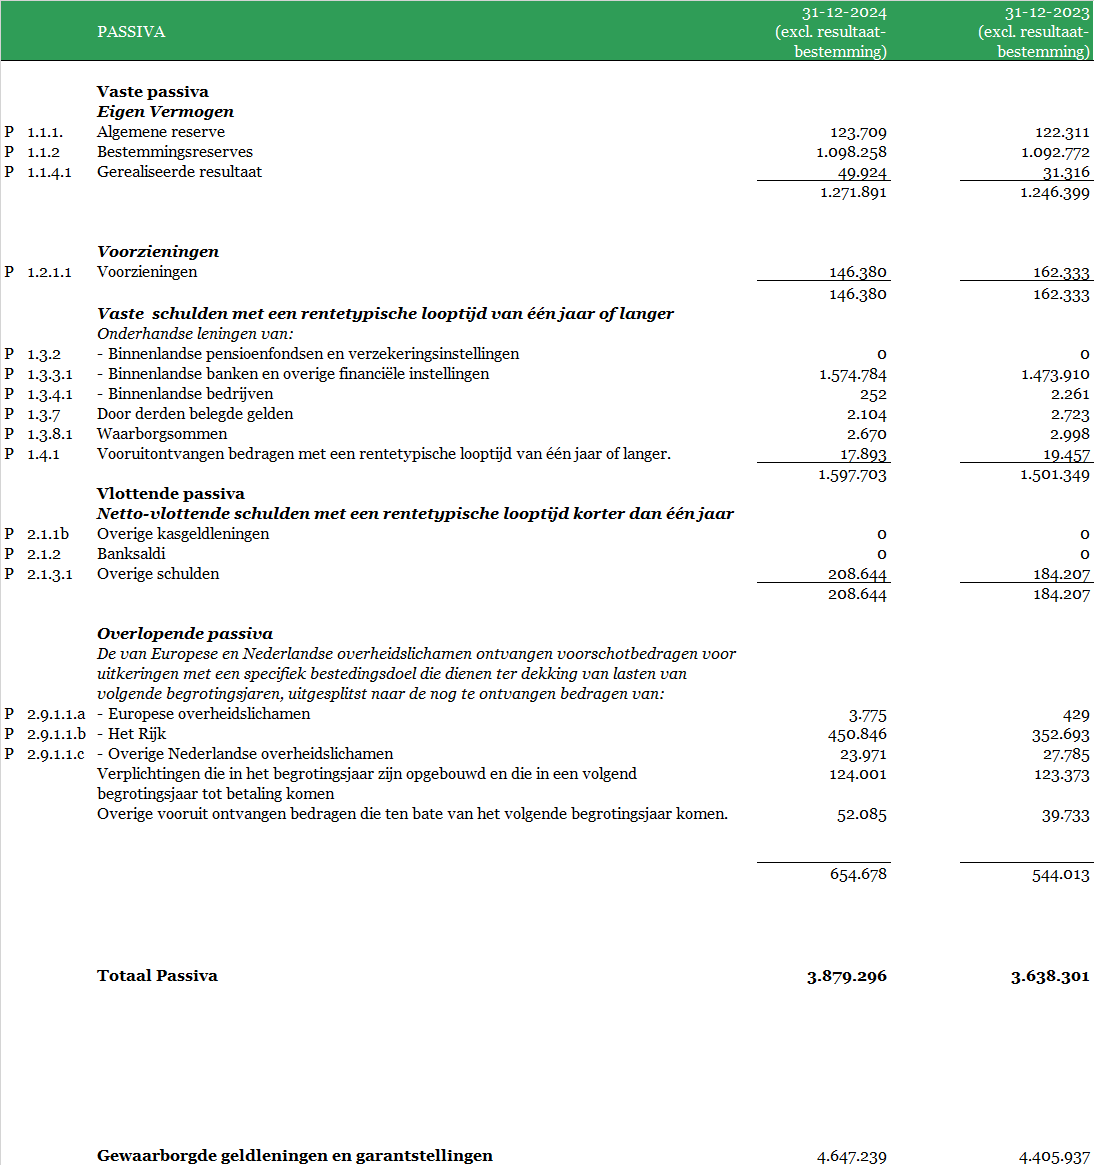Viewport: 1094px width, 1165px height.
Task: Click code 2.9.1.1.c reference
Action: [x=56, y=754]
